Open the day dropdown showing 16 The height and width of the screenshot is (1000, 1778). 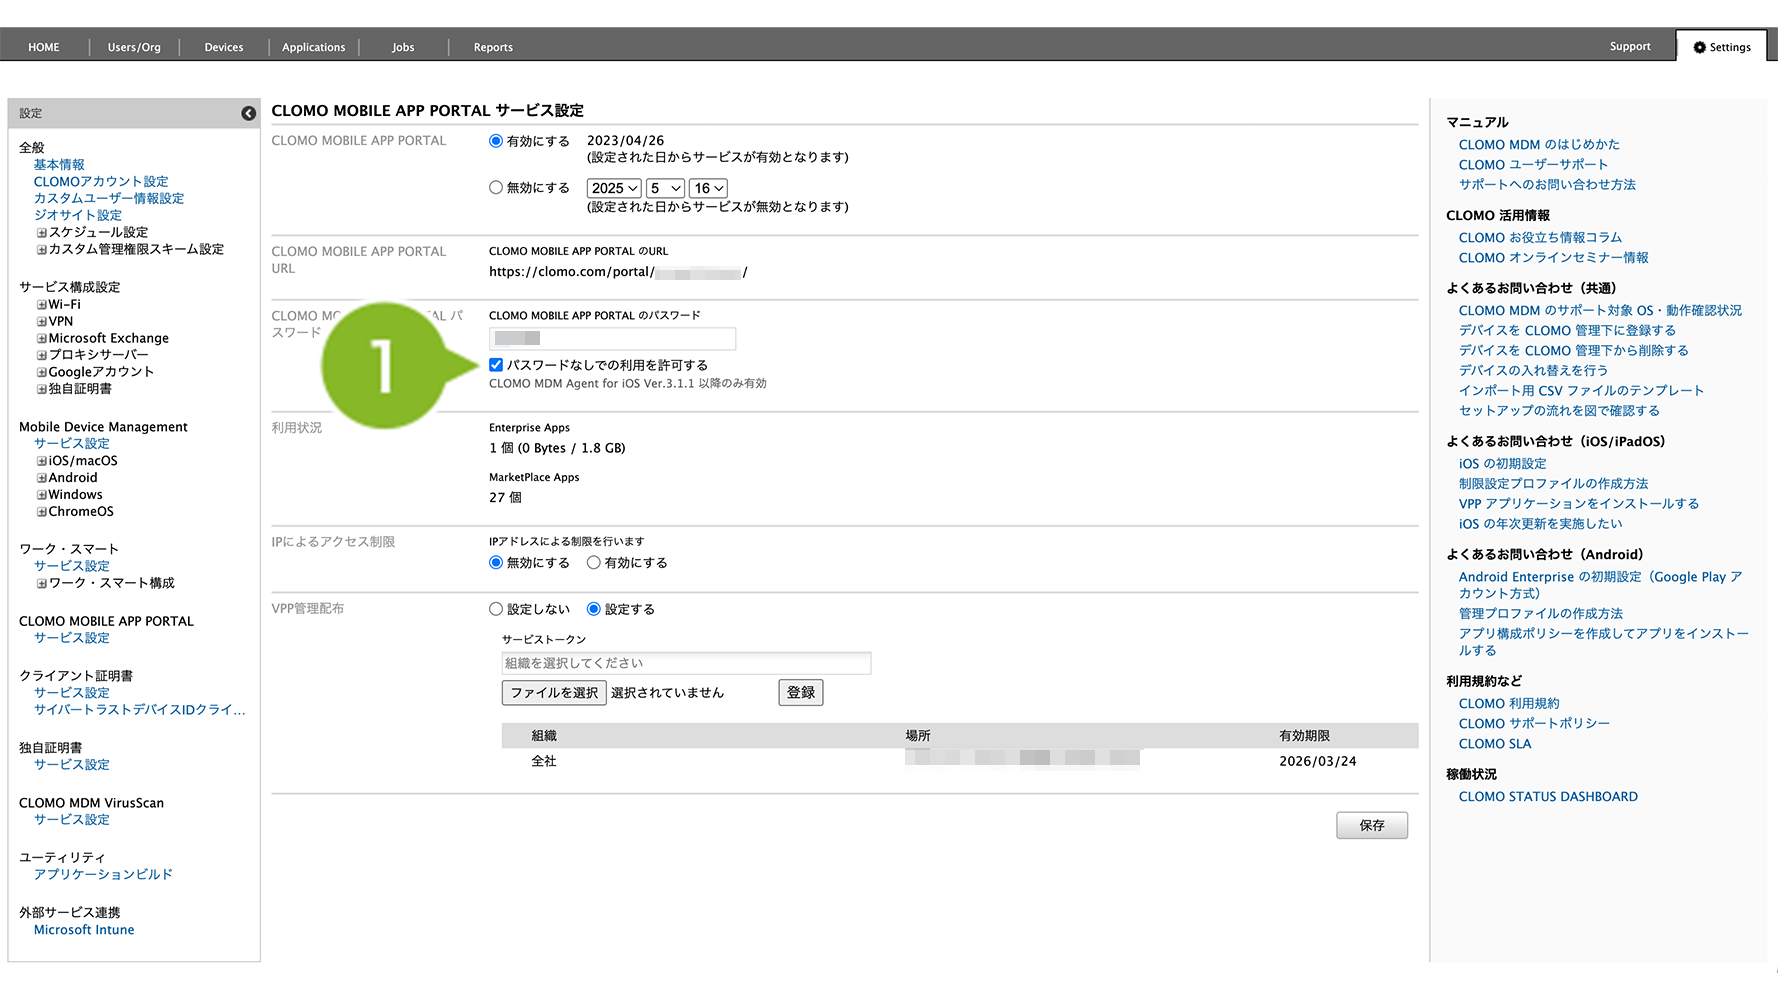click(x=709, y=188)
